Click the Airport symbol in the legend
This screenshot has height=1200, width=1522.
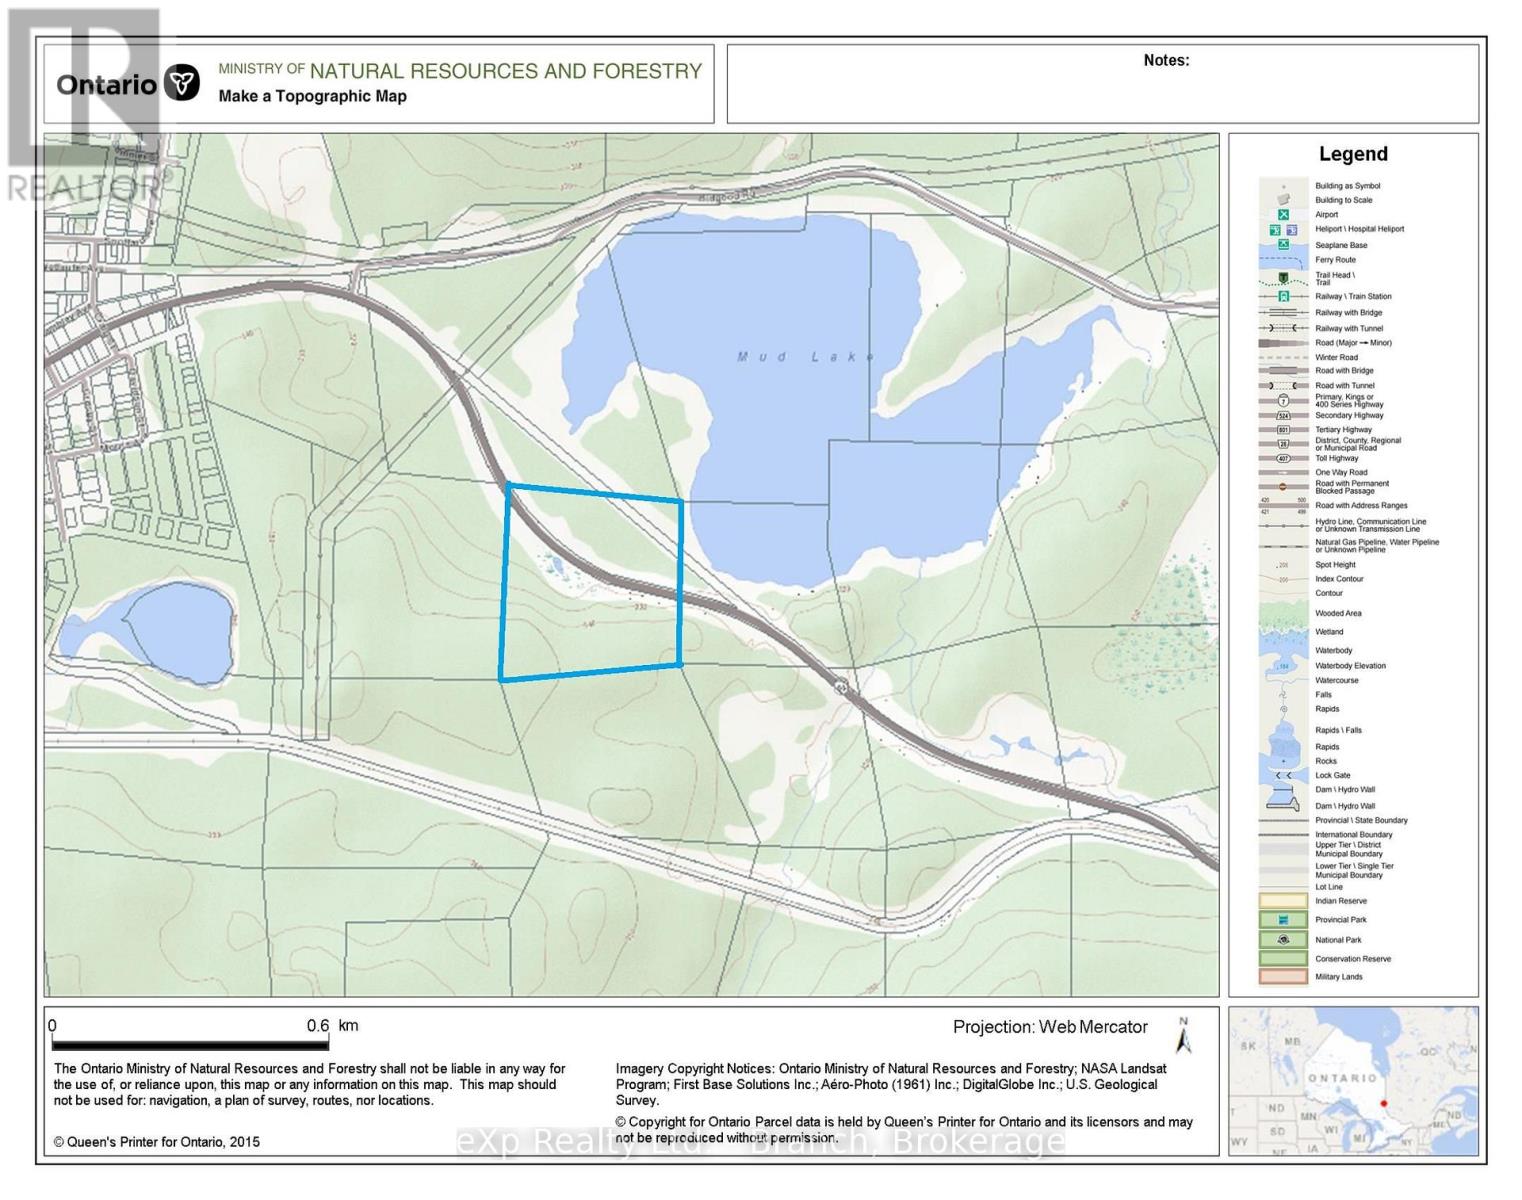click(1284, 214)
